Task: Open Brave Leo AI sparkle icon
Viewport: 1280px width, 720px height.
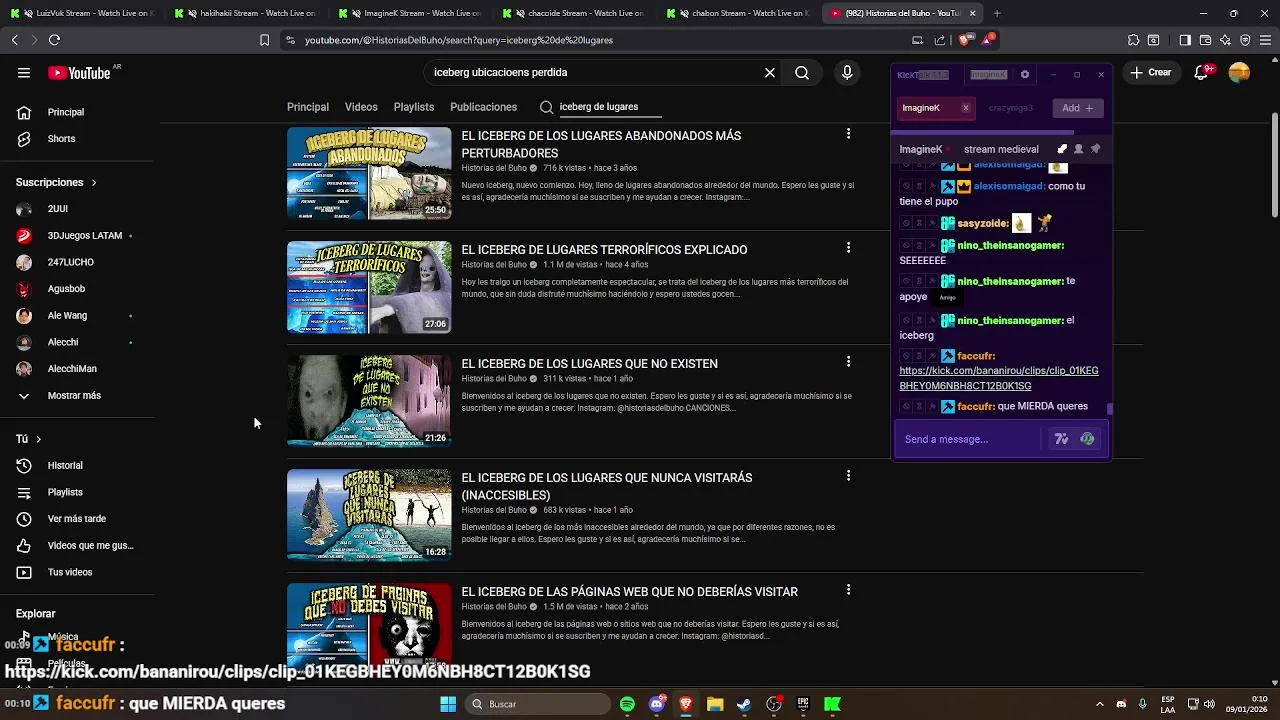Action: [x=1225, y=40]
